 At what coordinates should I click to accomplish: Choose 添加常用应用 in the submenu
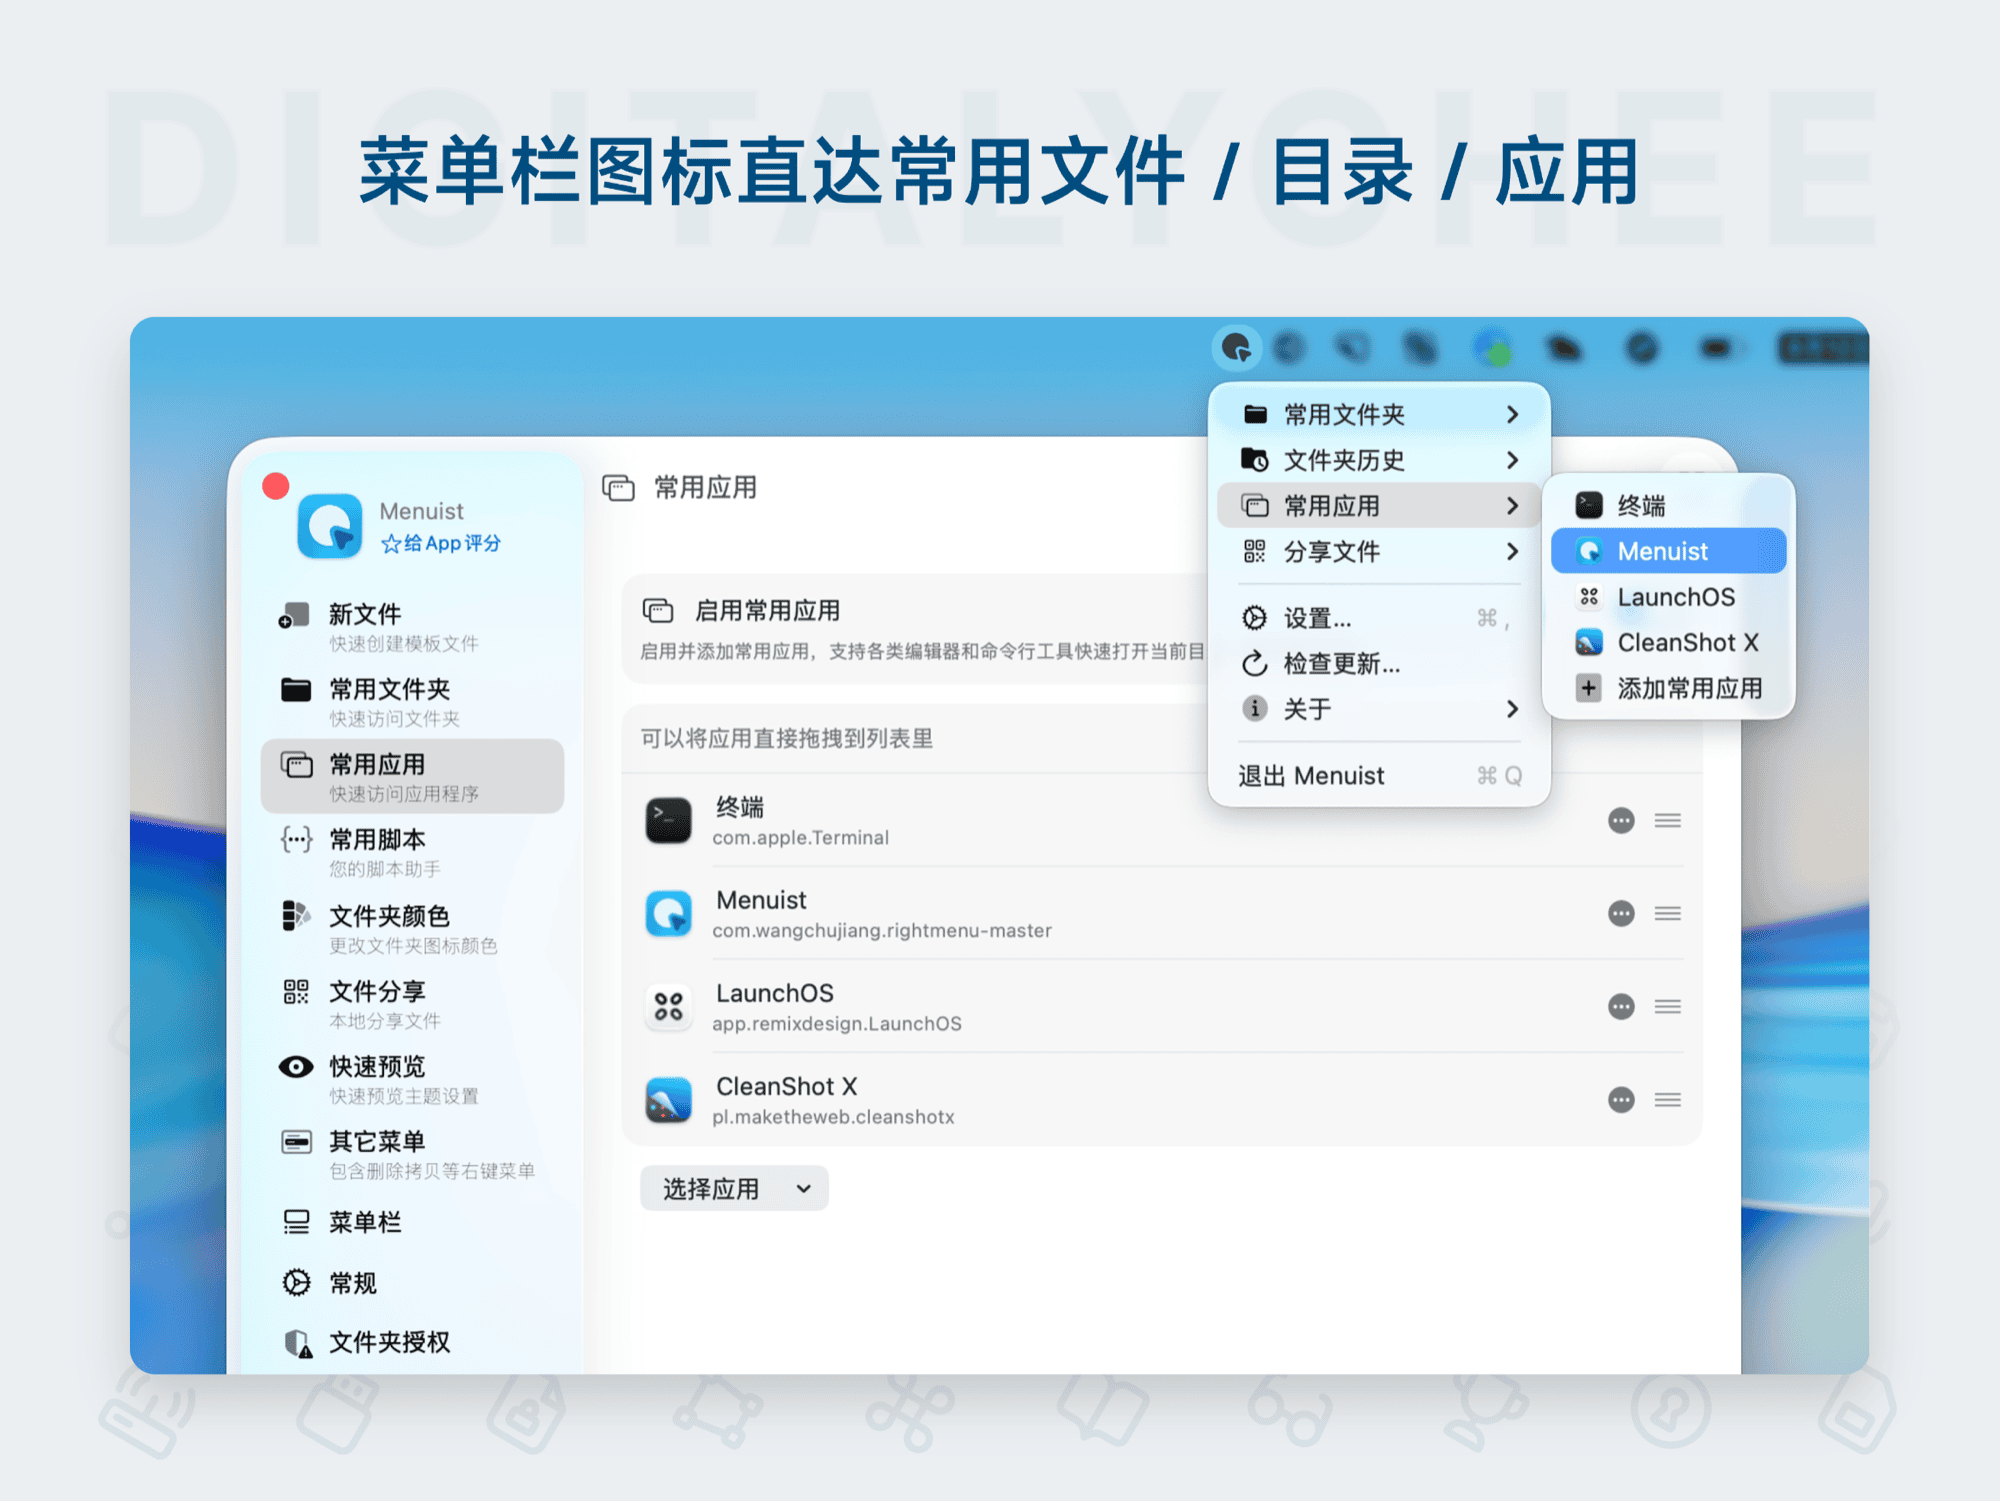(x=1668, y=688)
